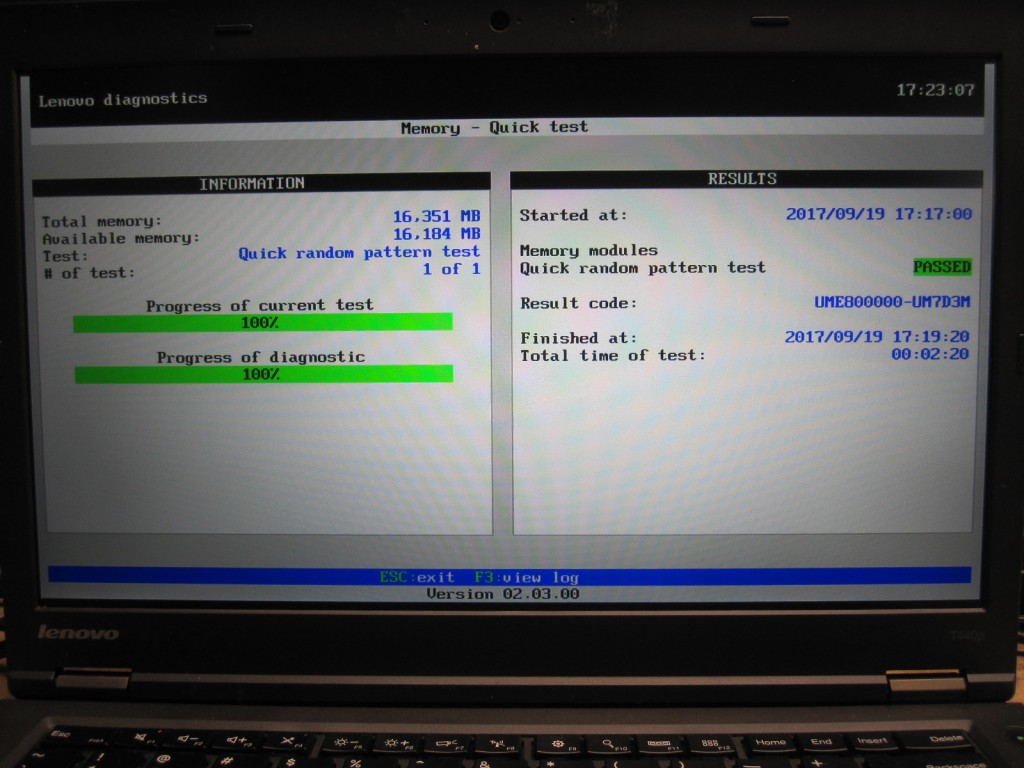Screen dimensions: 1024x768
Task: Click the 'Version 02.03.00' text
Action: point(503,594)
